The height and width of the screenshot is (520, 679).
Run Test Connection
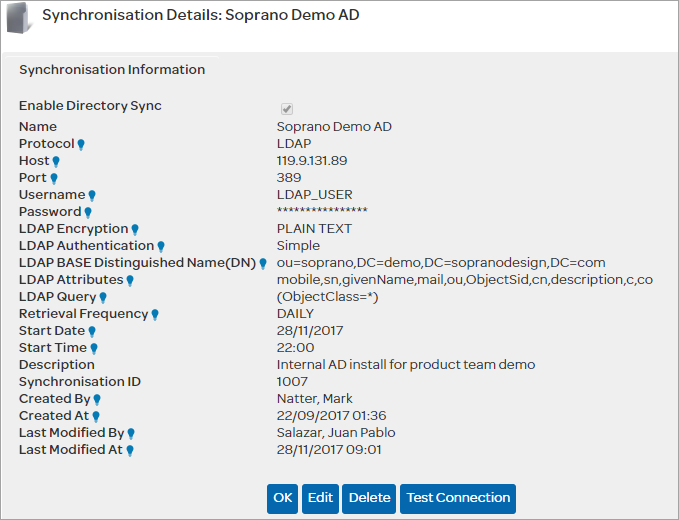457,498
